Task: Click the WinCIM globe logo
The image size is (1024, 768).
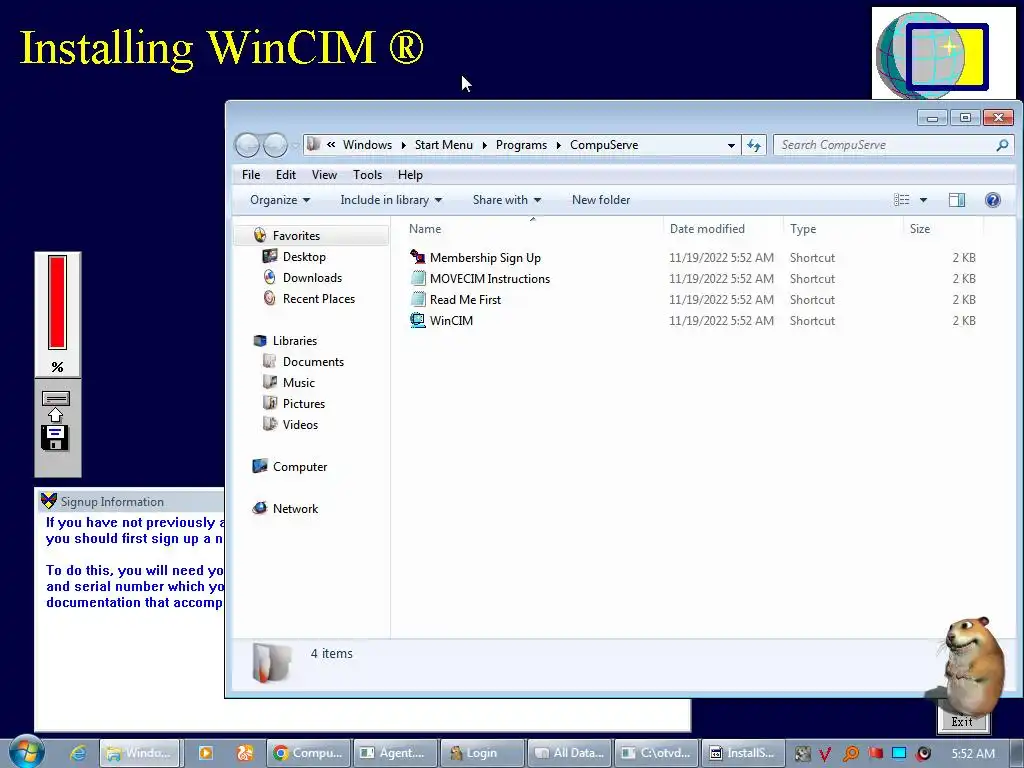Action: [935, 55]
